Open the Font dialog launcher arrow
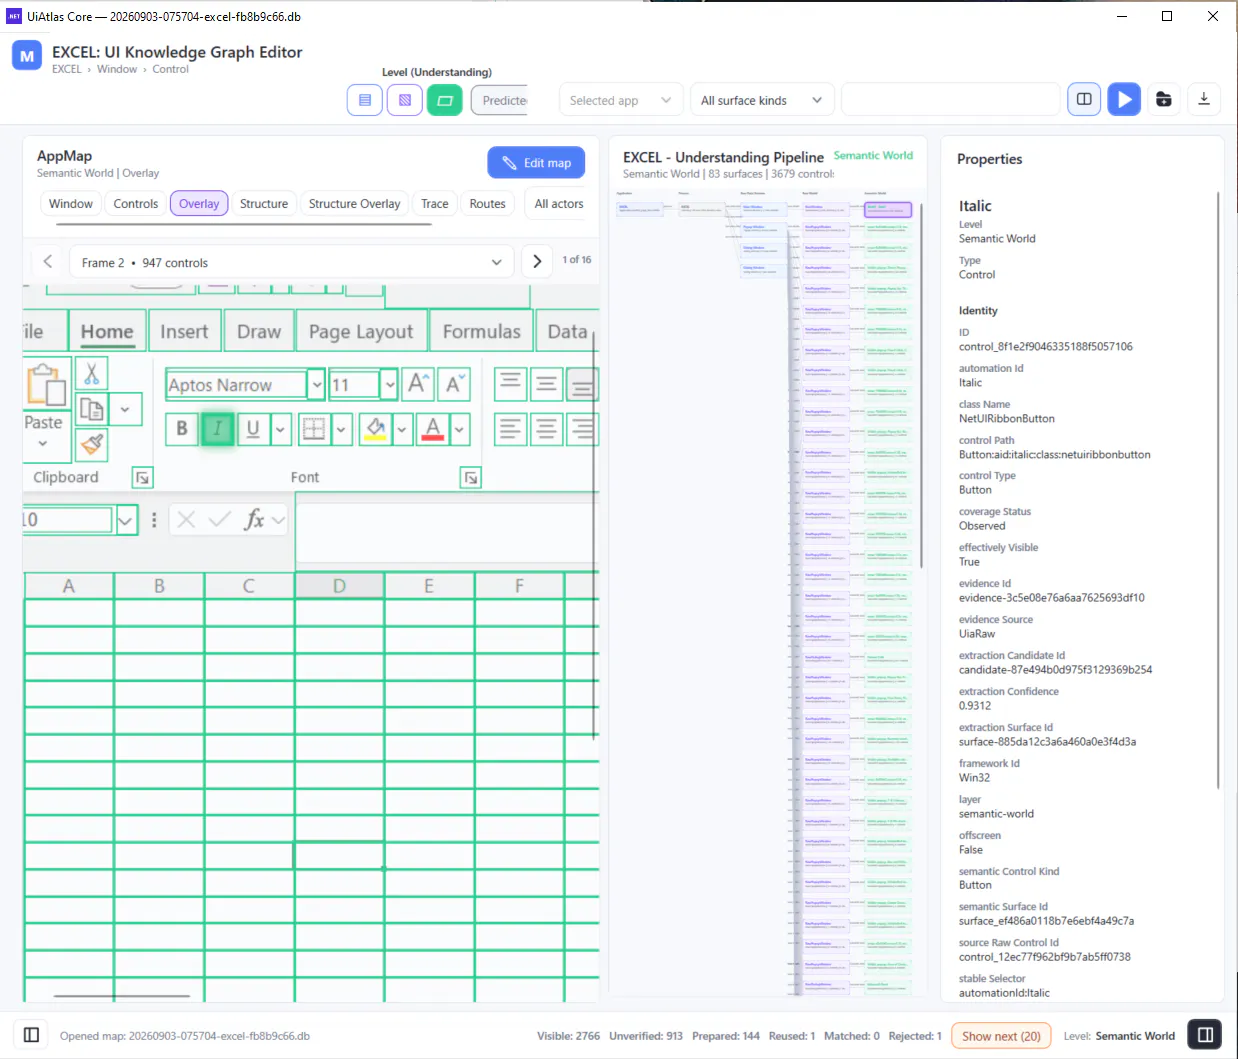Image resolution: width=1238 pixels, height=1059 pixels. tap(470, 478)
